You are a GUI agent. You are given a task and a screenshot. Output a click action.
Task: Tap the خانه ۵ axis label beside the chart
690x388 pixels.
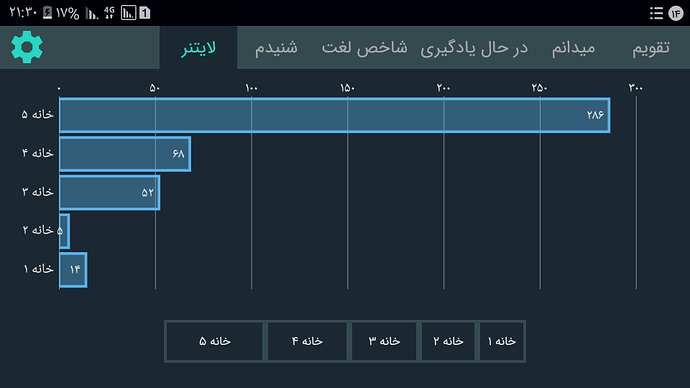(37, 114)
